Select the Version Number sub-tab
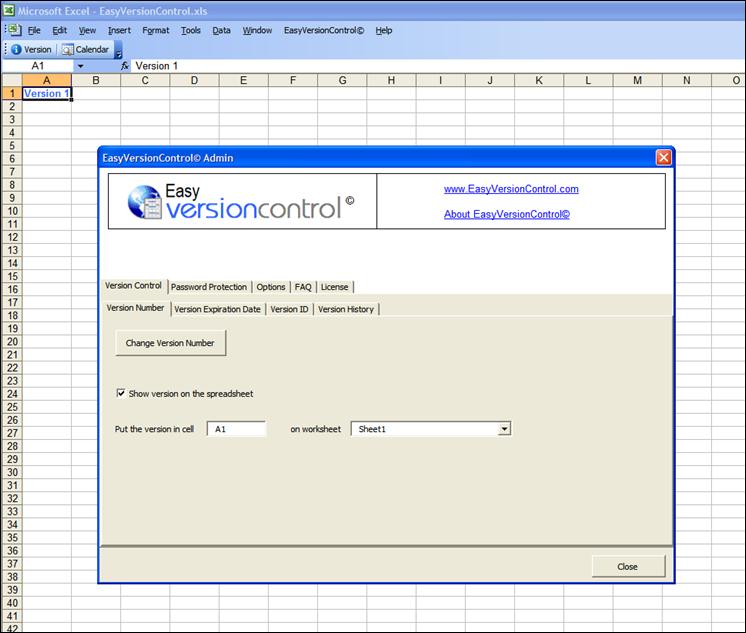Screen dimensions: 746x633 point(136,308)
